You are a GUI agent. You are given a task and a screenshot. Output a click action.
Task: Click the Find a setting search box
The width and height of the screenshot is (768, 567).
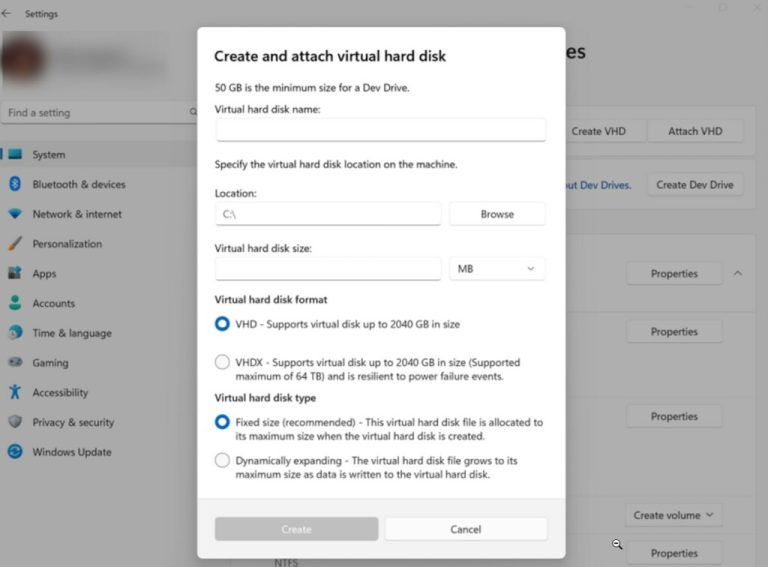tap(99, 113)
